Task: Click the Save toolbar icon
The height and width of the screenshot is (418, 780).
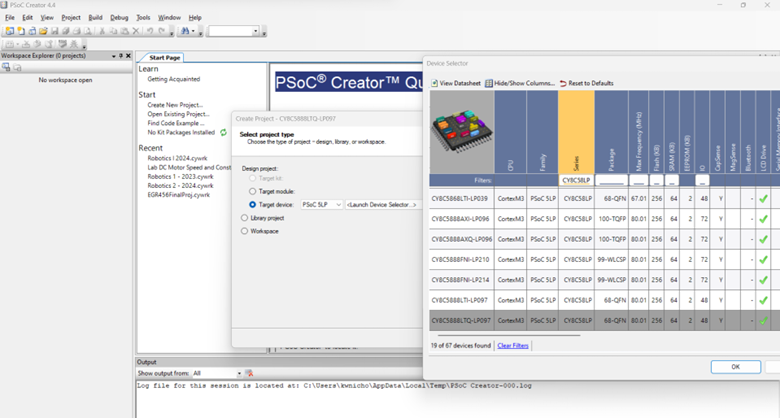Action: click(x=54, y=31)
